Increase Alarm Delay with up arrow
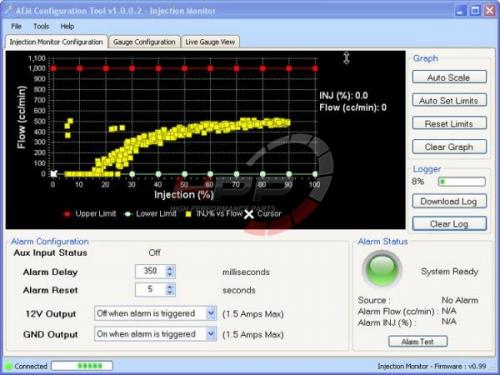The width and height of the screenshot is (500, 375). pos(170,268)
